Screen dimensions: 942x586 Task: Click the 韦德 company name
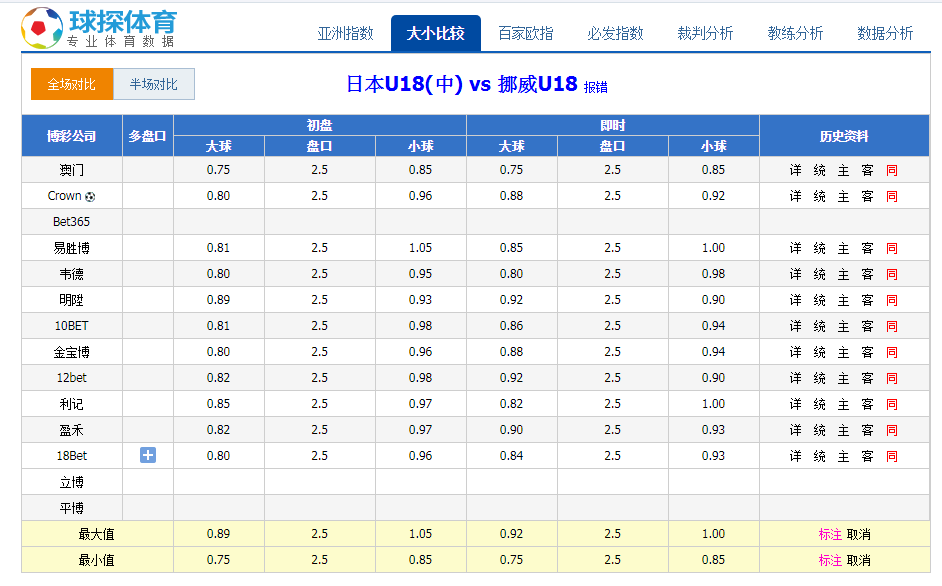[x=71, y=274]
